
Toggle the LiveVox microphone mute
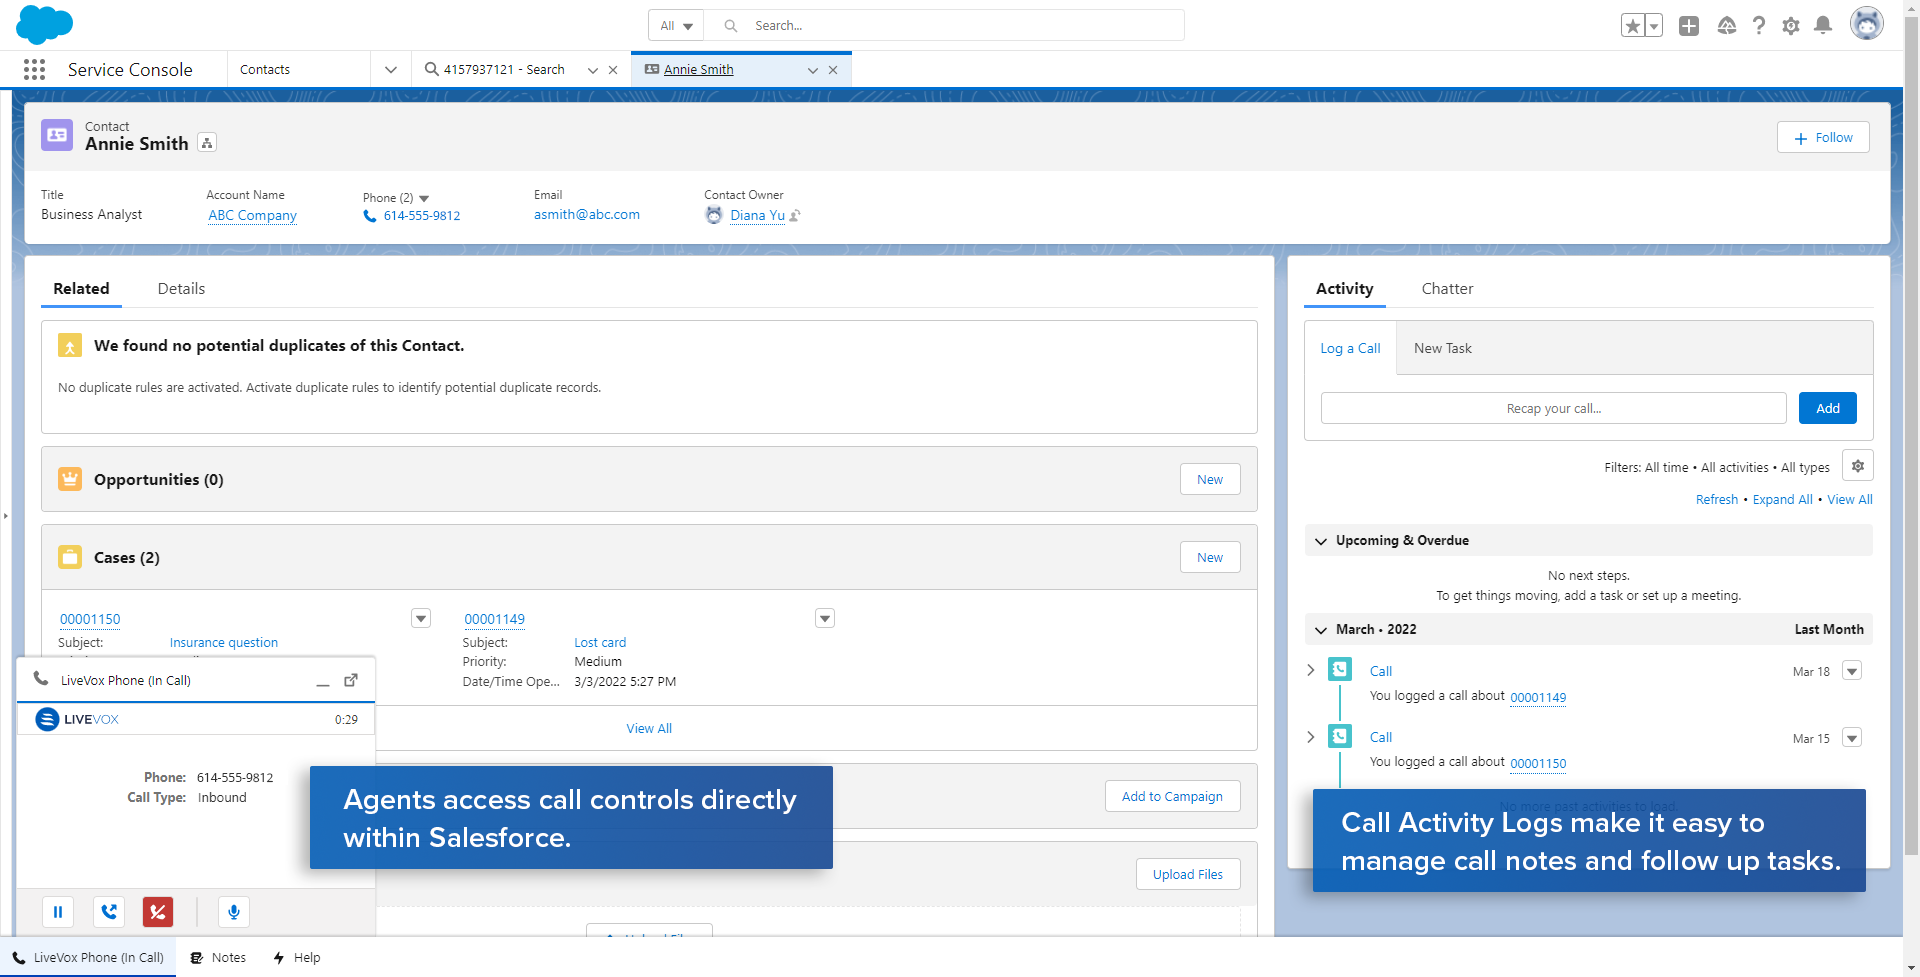tap(233, 912)
